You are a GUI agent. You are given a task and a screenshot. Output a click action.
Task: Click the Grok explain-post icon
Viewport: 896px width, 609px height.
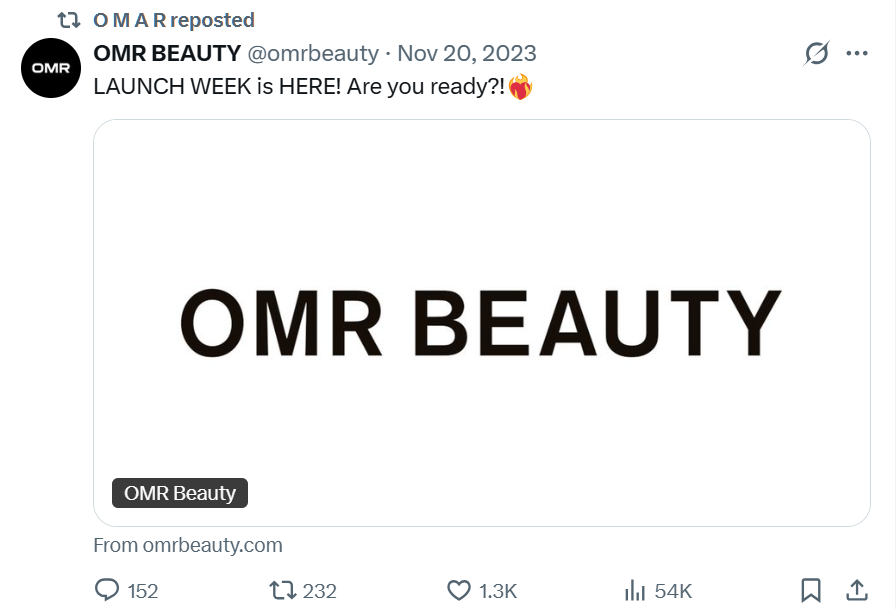click(x=817, y=54)
